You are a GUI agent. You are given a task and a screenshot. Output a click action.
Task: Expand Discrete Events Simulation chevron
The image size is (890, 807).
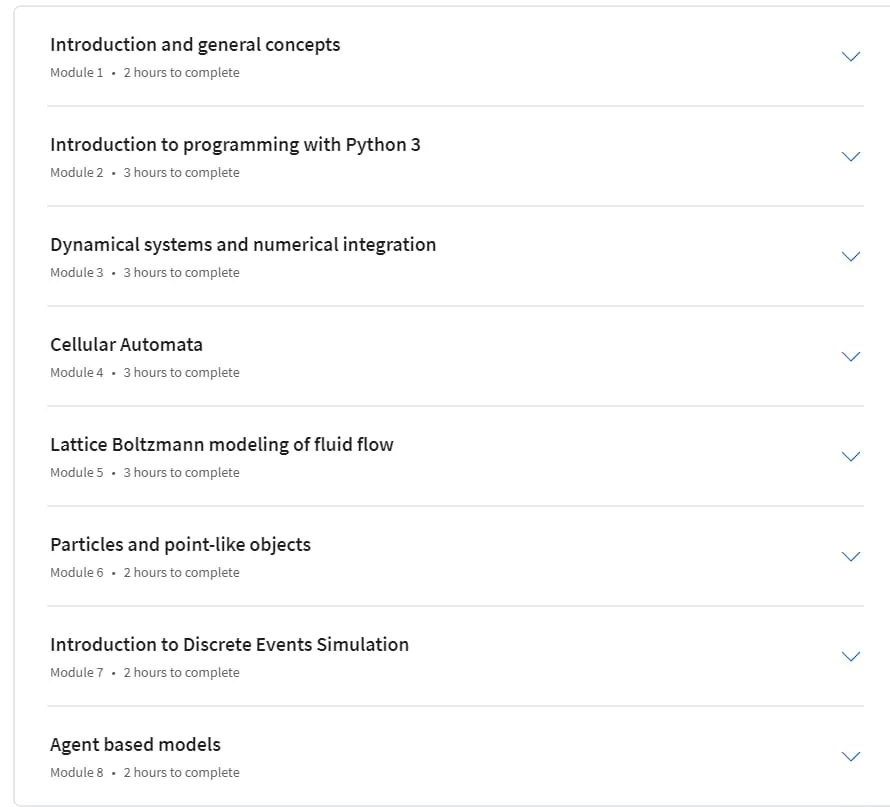[x=850, y=656]
